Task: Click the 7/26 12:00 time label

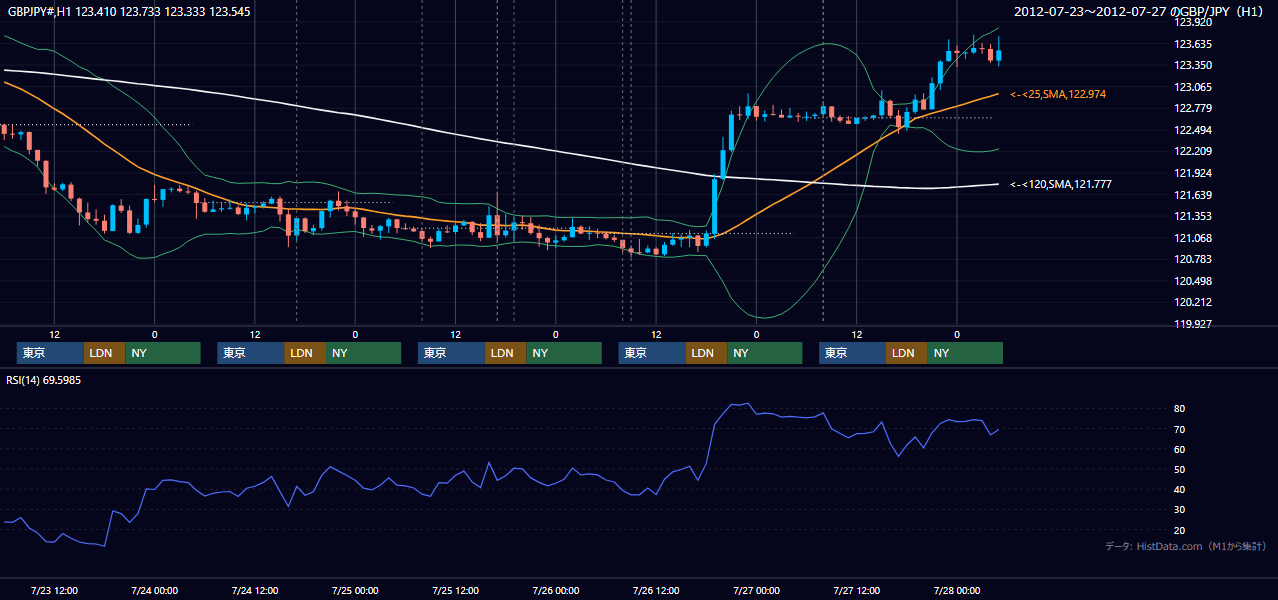Action: (x=656, y=590)
